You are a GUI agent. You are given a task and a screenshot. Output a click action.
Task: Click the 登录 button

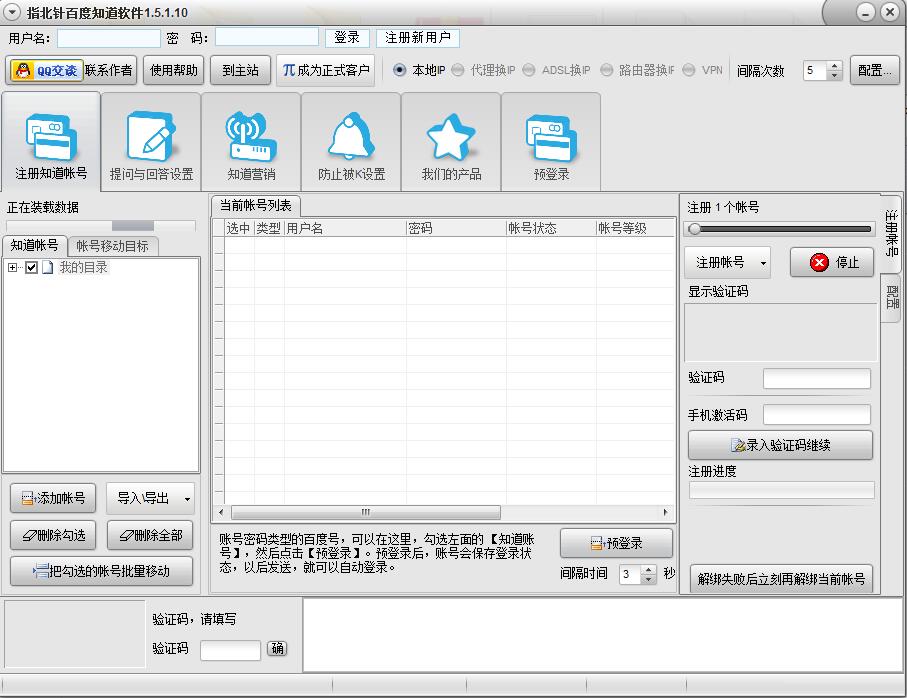tap(347, 38)
